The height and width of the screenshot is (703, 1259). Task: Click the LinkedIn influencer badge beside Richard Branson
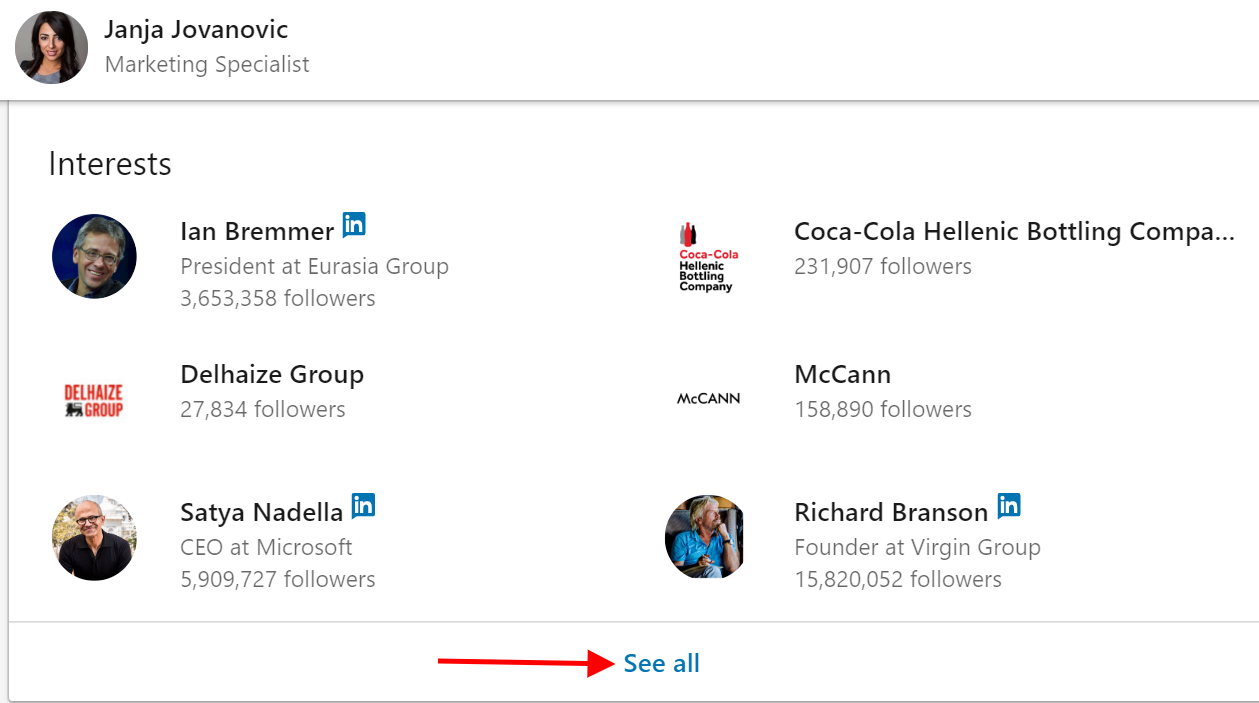[x=1009, y=505]
